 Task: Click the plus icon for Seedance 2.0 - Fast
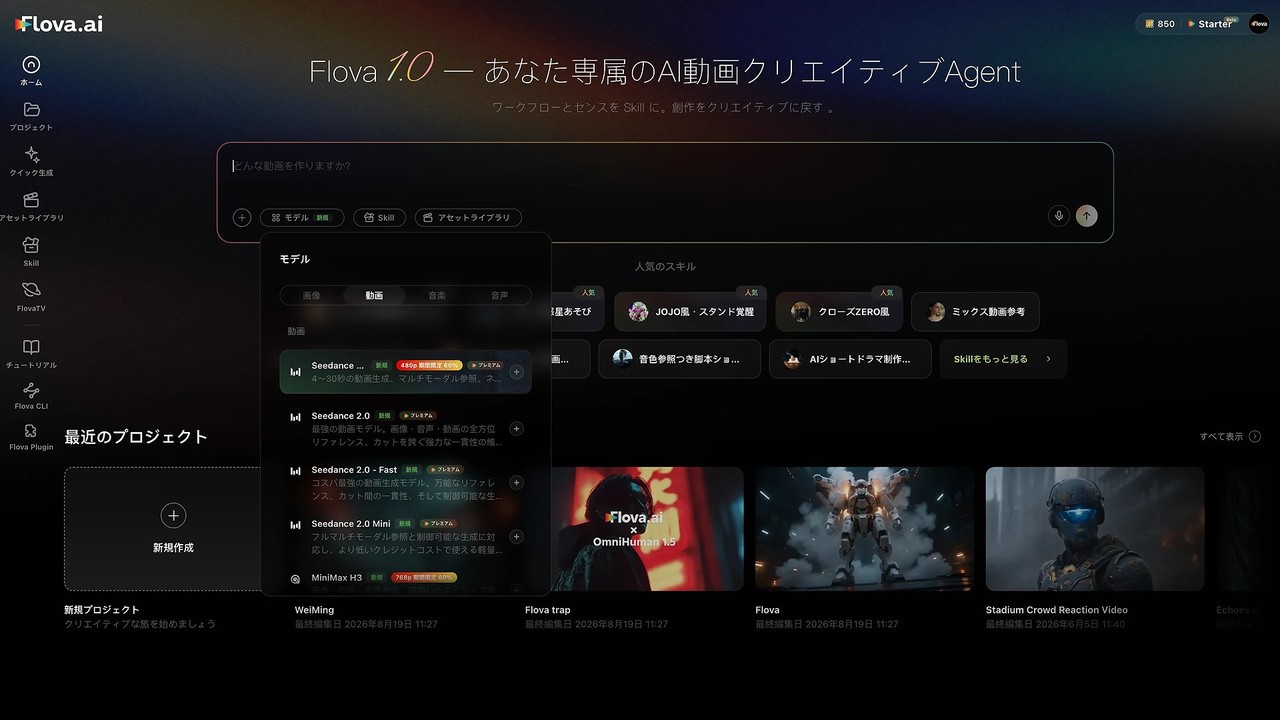point(516,483)
